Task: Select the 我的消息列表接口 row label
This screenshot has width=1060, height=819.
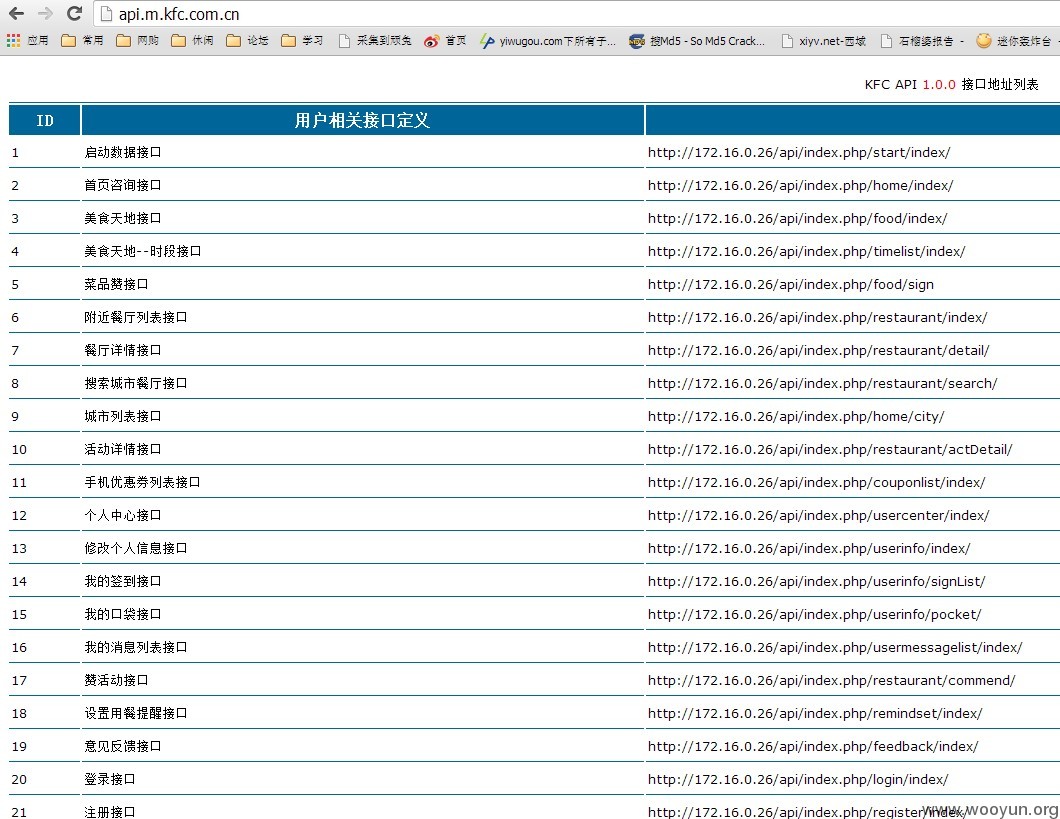Action: [x=135, y=647]
